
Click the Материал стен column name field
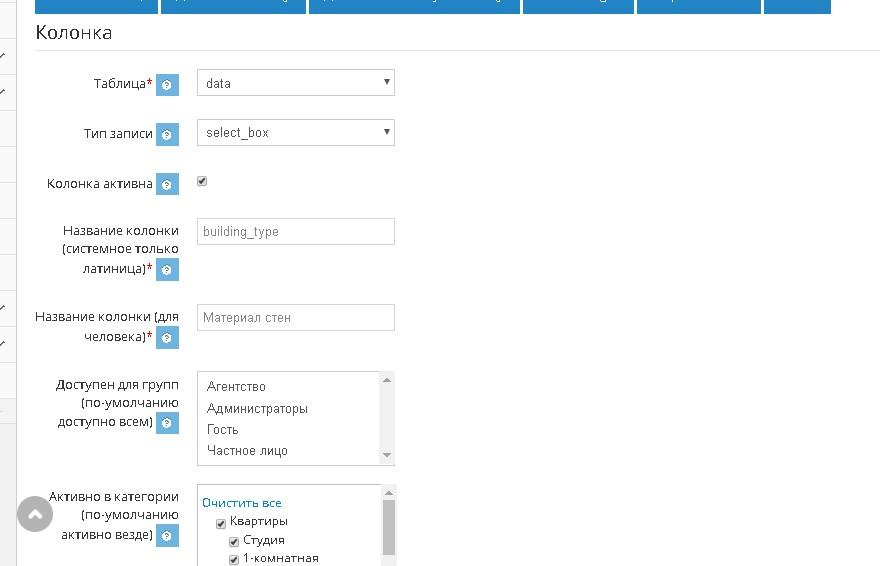tap(296, 317)
